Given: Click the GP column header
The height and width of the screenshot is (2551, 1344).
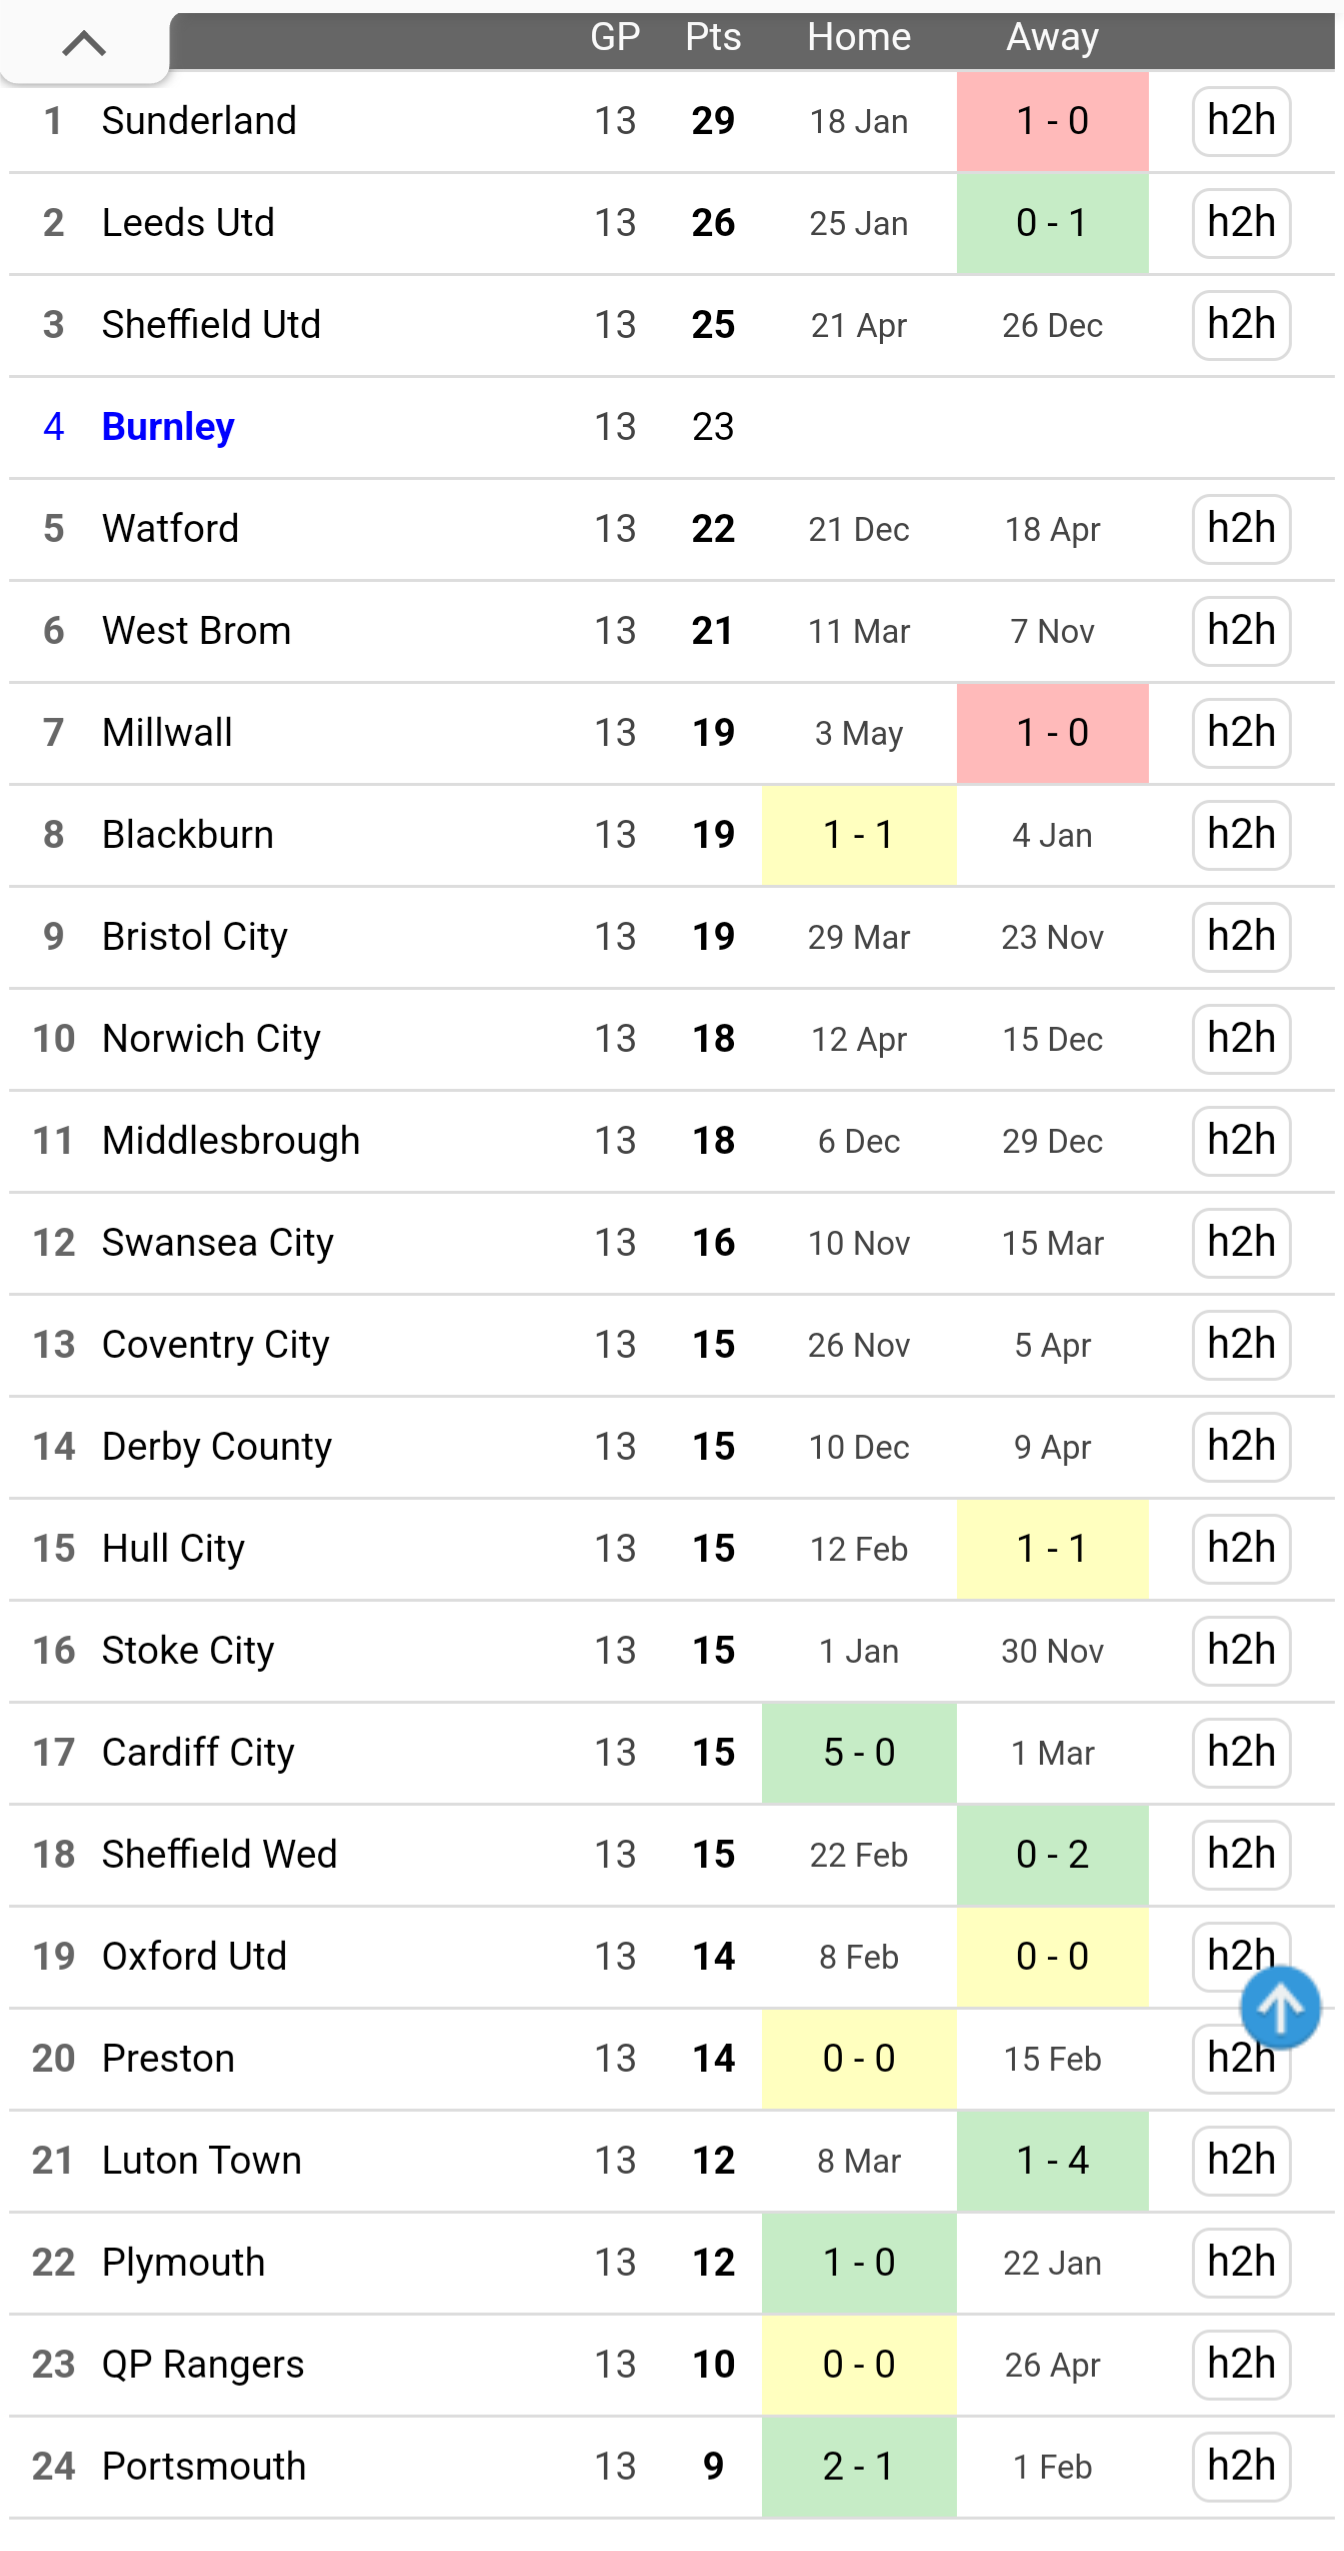Looking at the screenshot, I should tap(614, 37).
